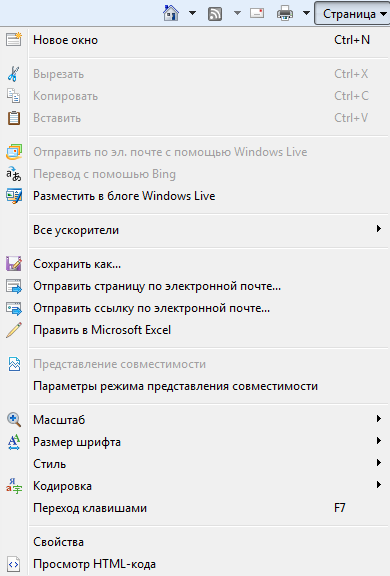
Task: Open the Страница toolbar menu button
Action: click(x=352, y=14)
